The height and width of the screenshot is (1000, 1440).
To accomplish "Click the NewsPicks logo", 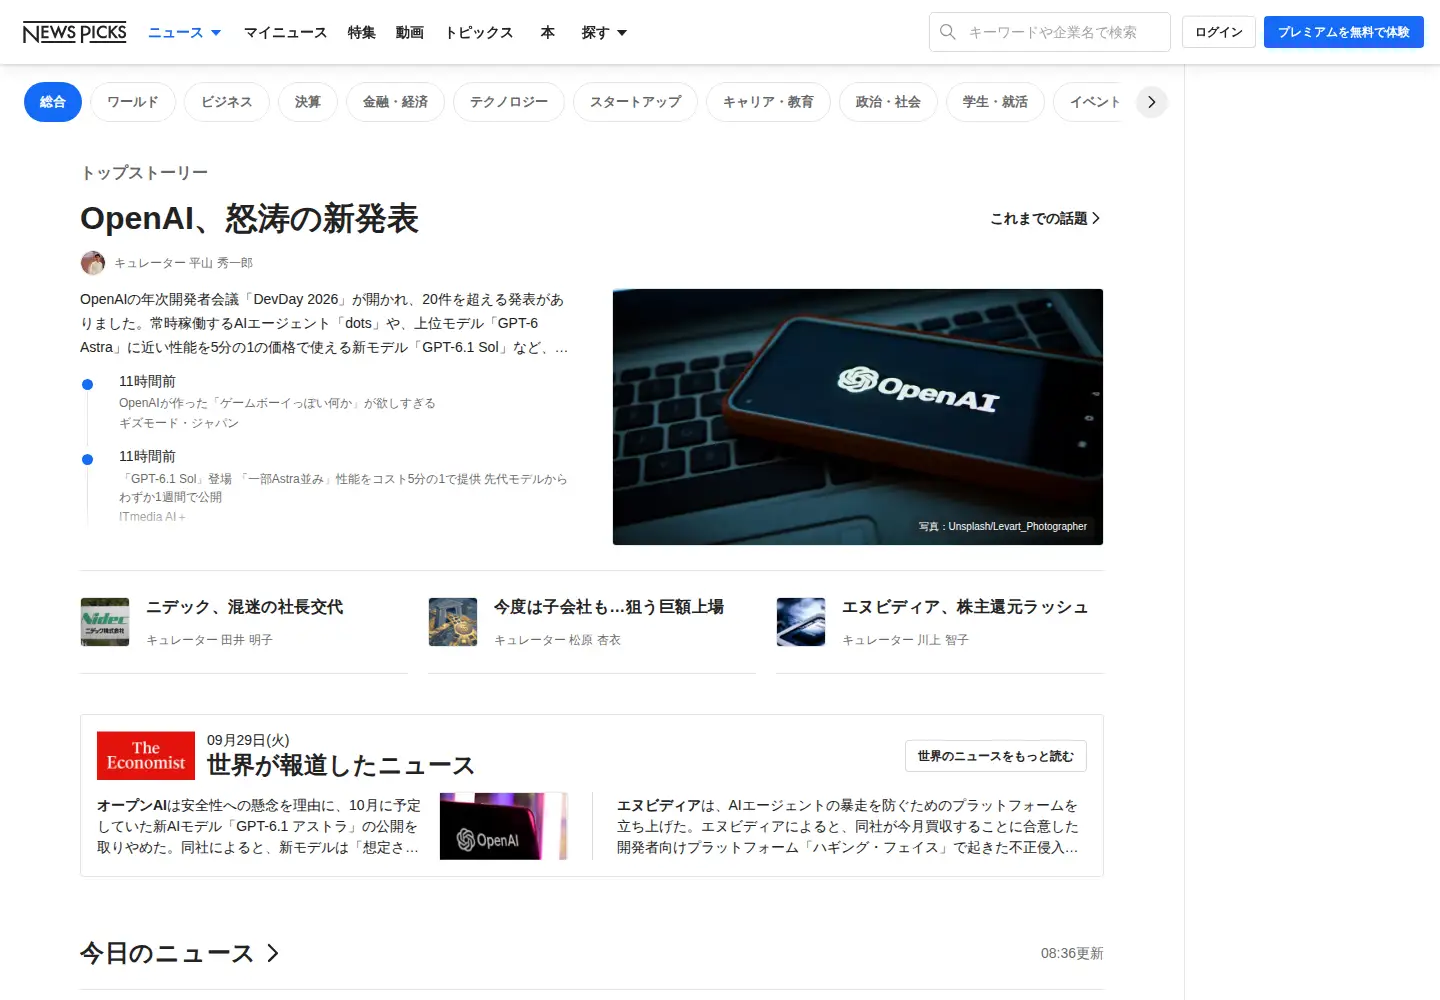I will 74,32.
